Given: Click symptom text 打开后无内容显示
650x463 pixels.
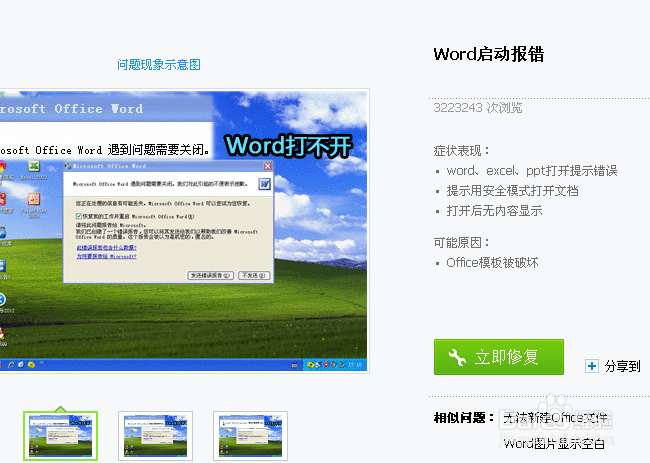Looking at the screenshot, I should (x=494, y=211).
